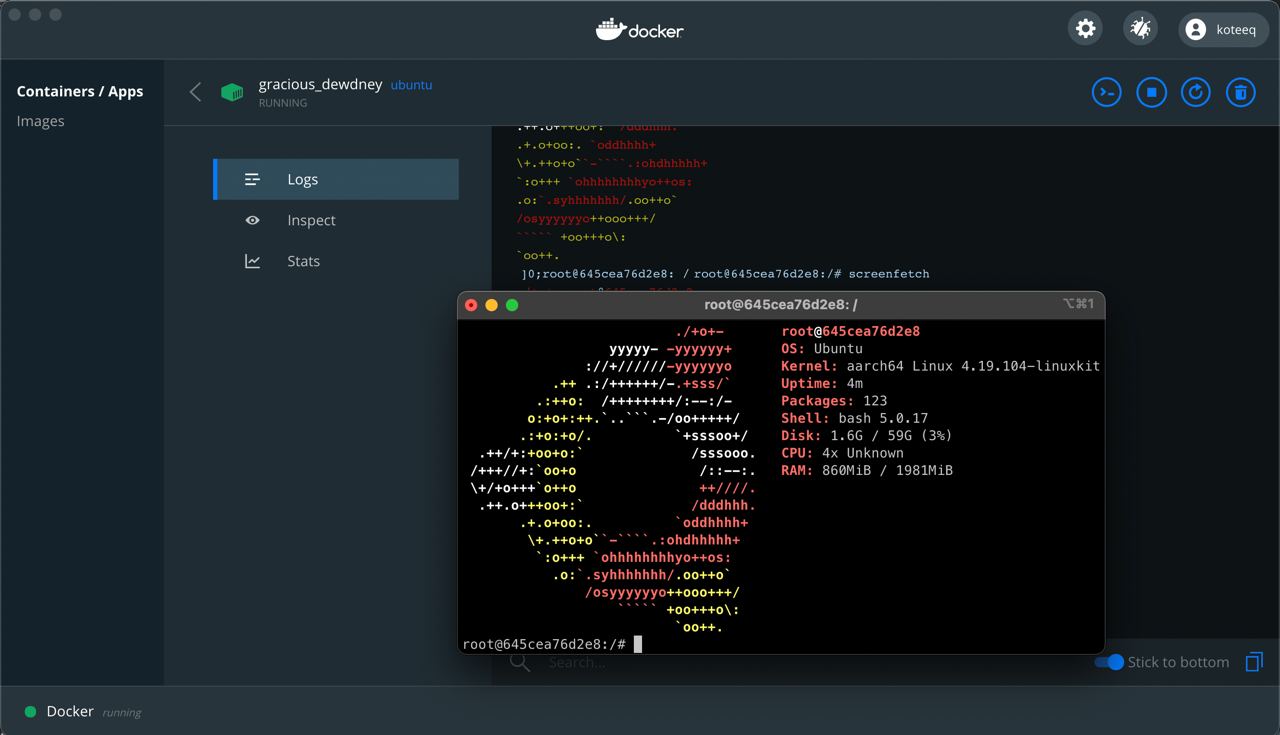Click the terminal prompt cursor line
Image resolution: width=1280 pixels, height=735 pixels.
[x=552, y=644]
